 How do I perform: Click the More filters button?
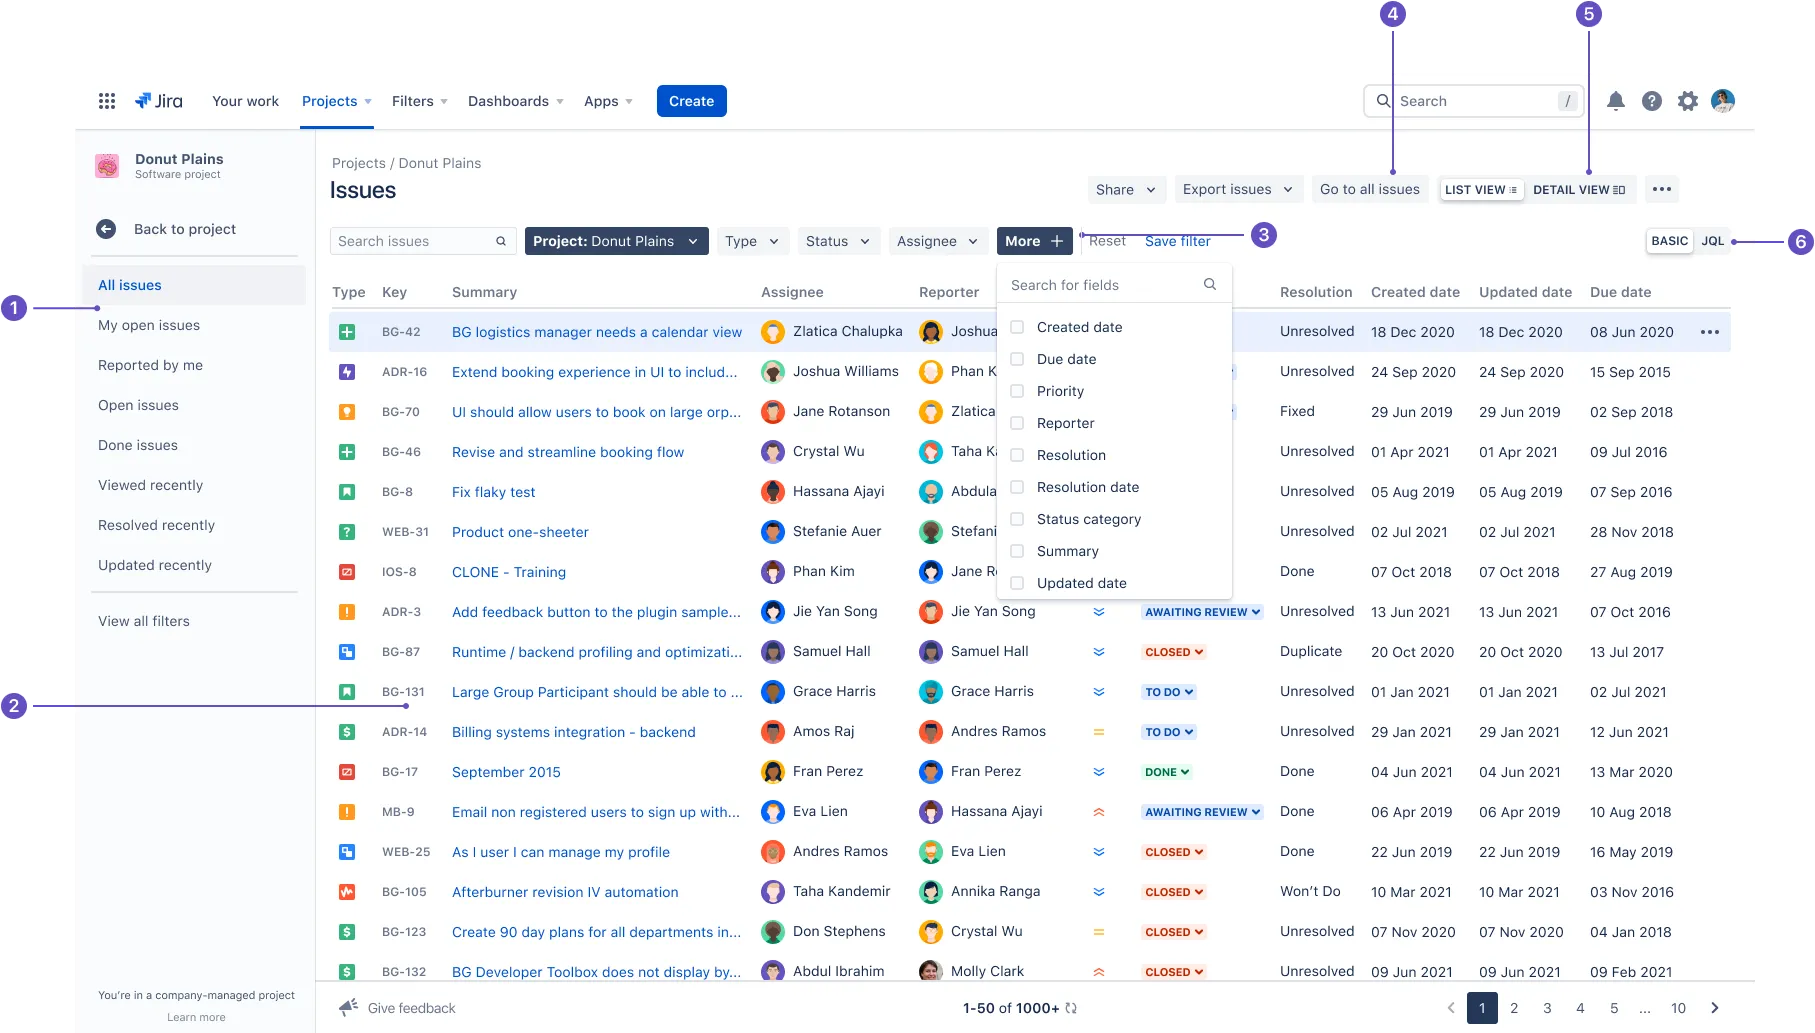coord(1034,241)
